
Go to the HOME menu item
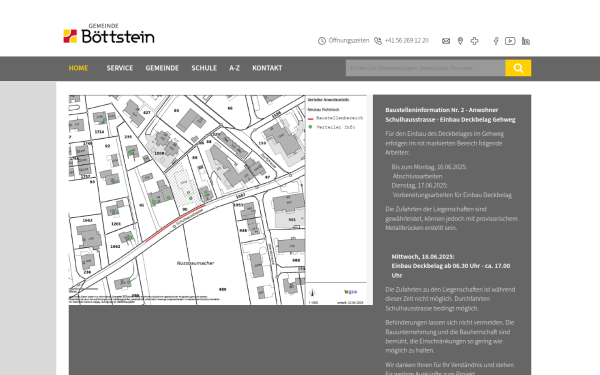pos(78,68)
